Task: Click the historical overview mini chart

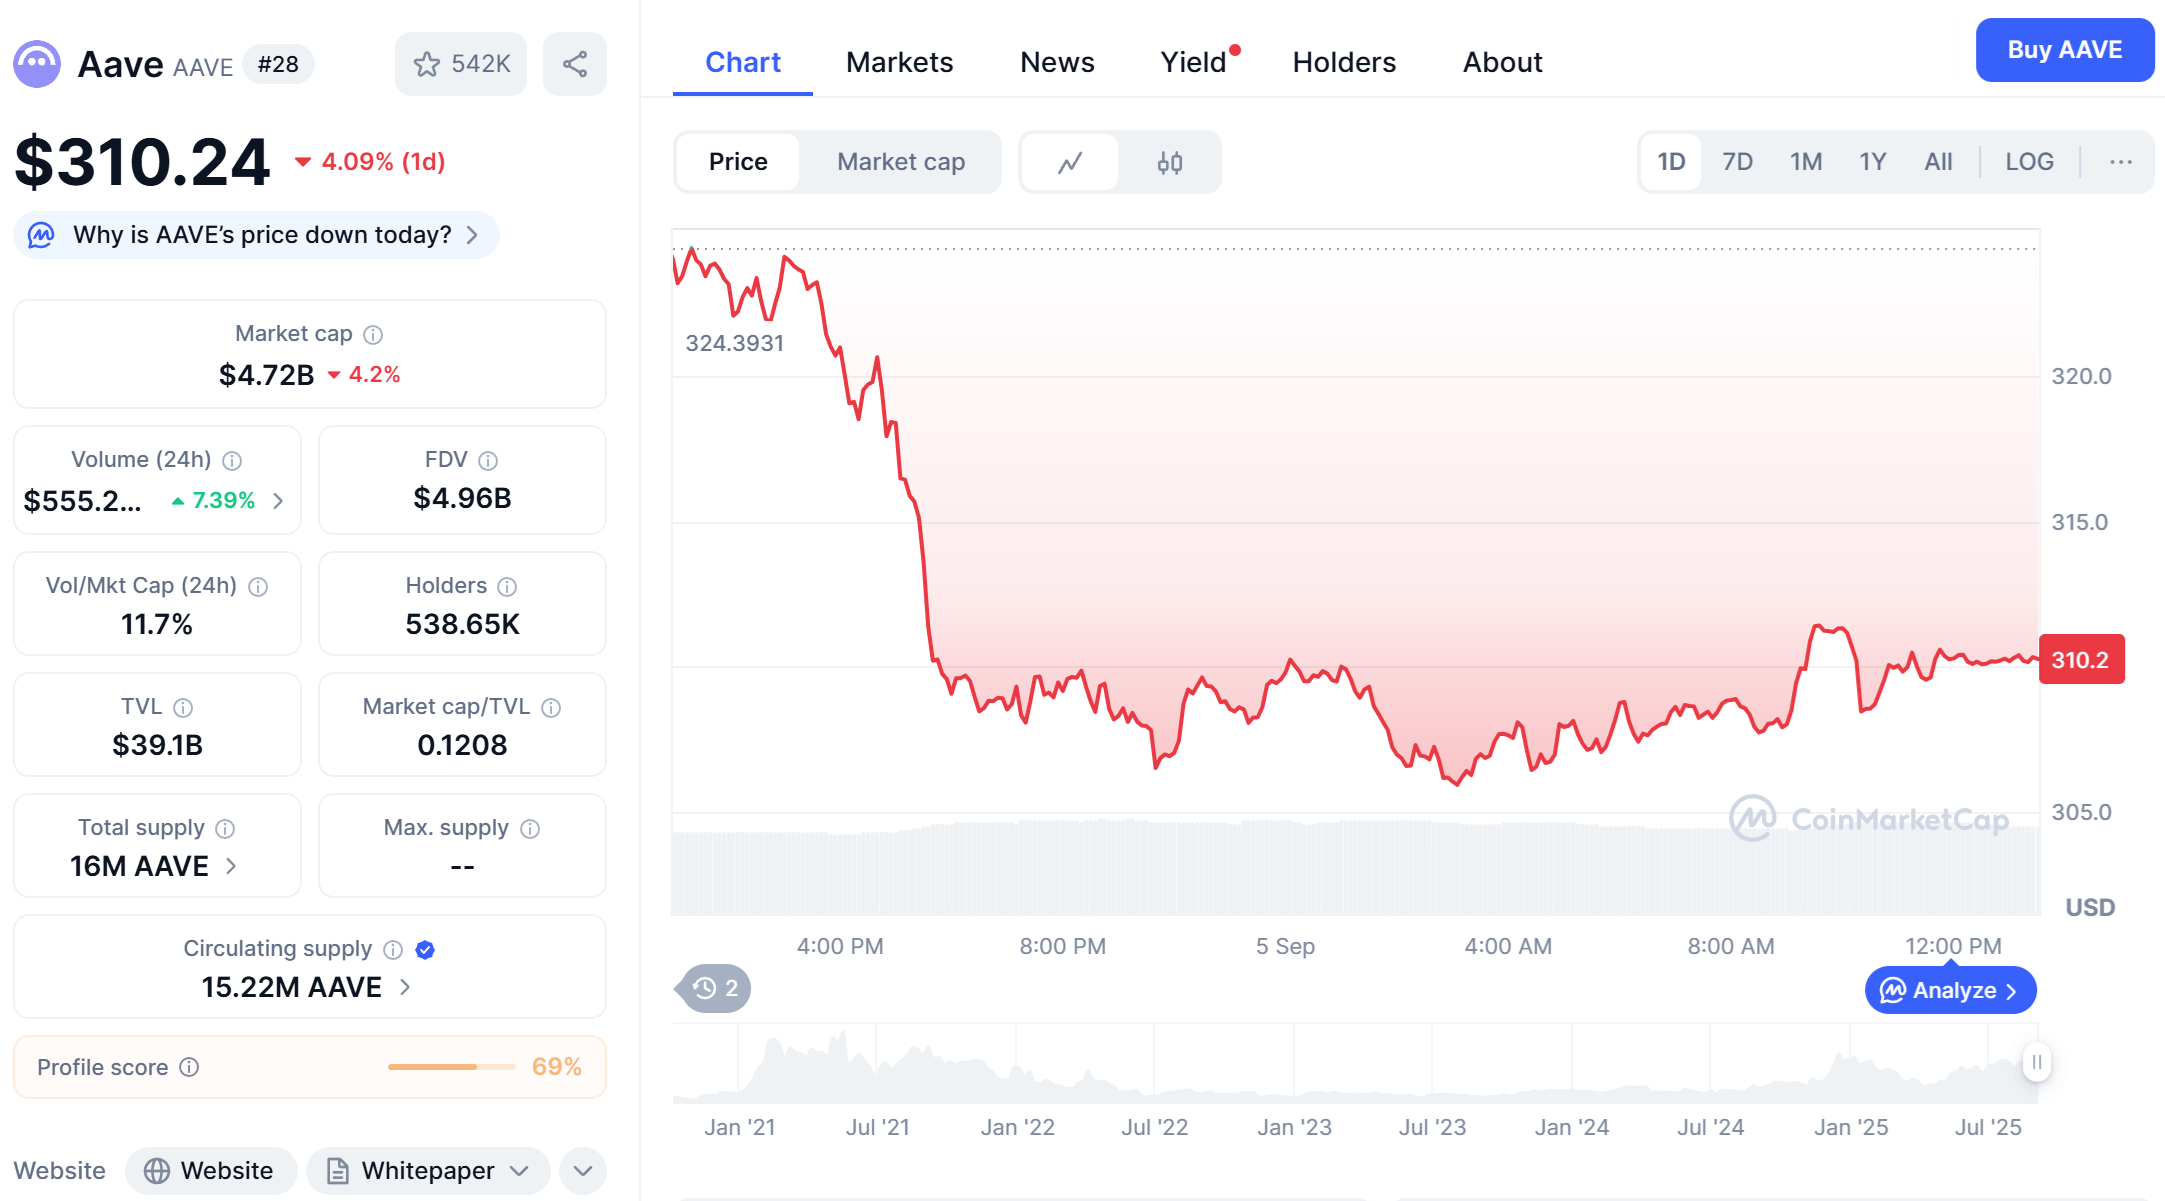Action: (x=1355, y=1064)
